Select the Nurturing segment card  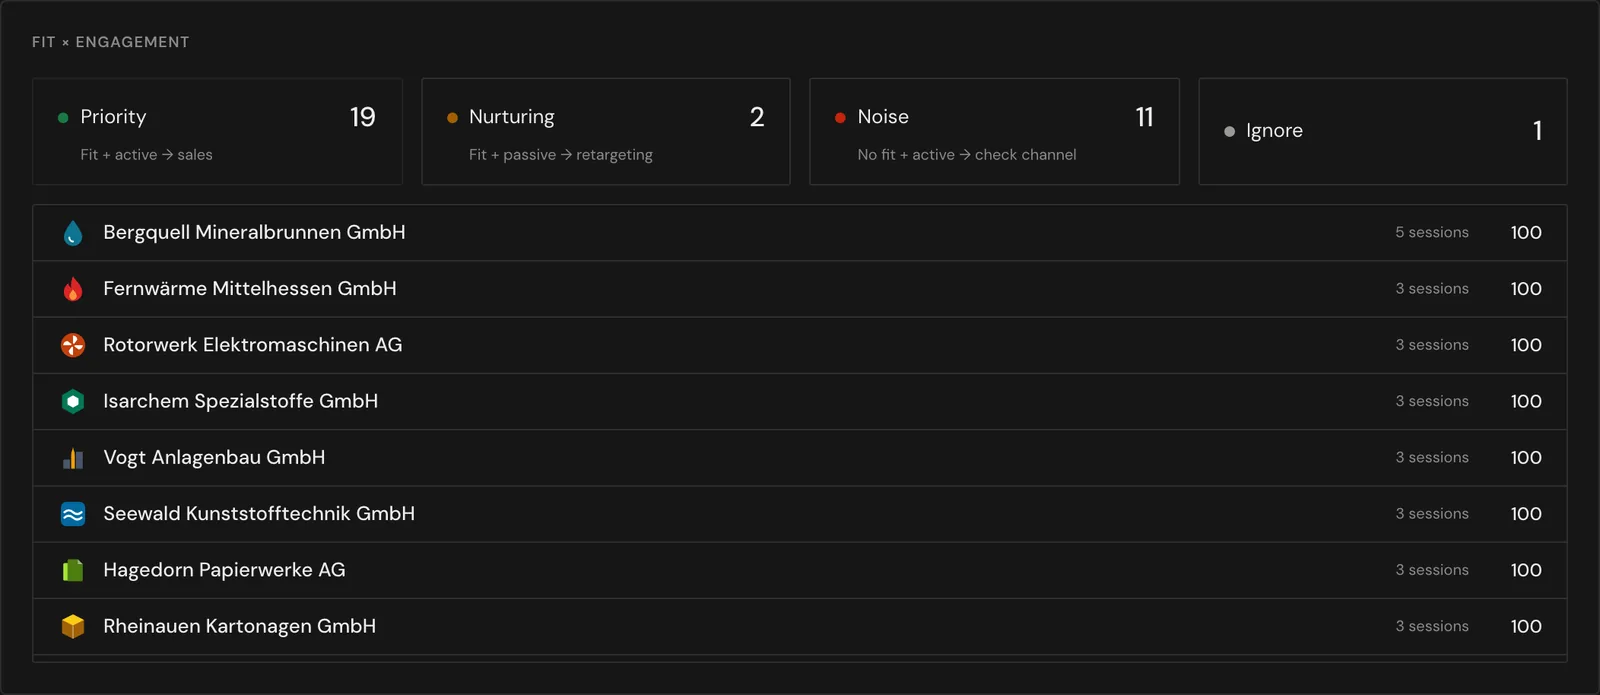(606, 132)
